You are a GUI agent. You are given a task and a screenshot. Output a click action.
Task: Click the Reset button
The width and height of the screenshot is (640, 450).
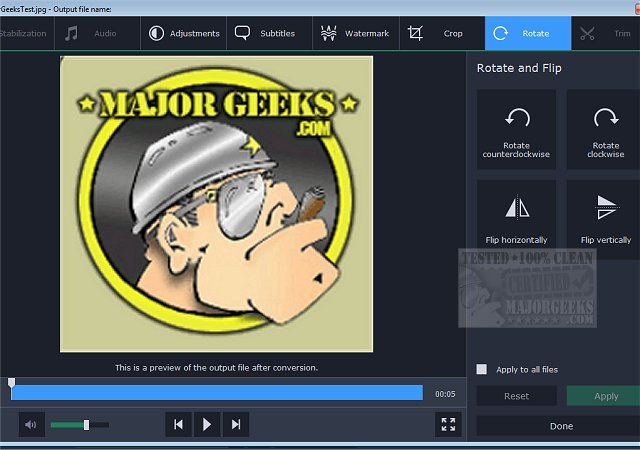point(516,396)
